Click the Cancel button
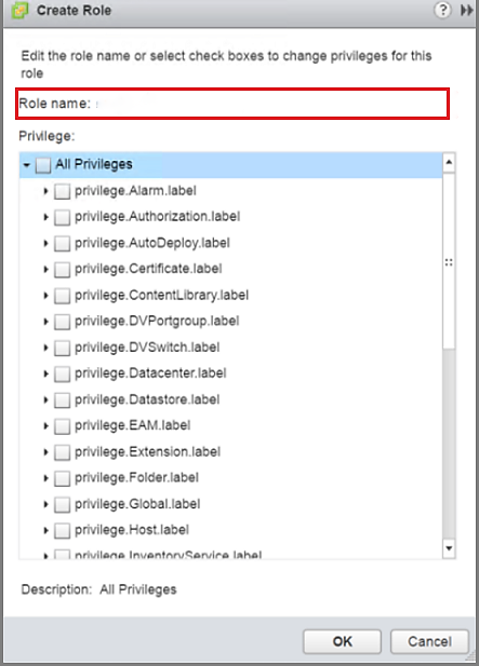479x666 pixels. pyautogui.click(x=430, y=641)
